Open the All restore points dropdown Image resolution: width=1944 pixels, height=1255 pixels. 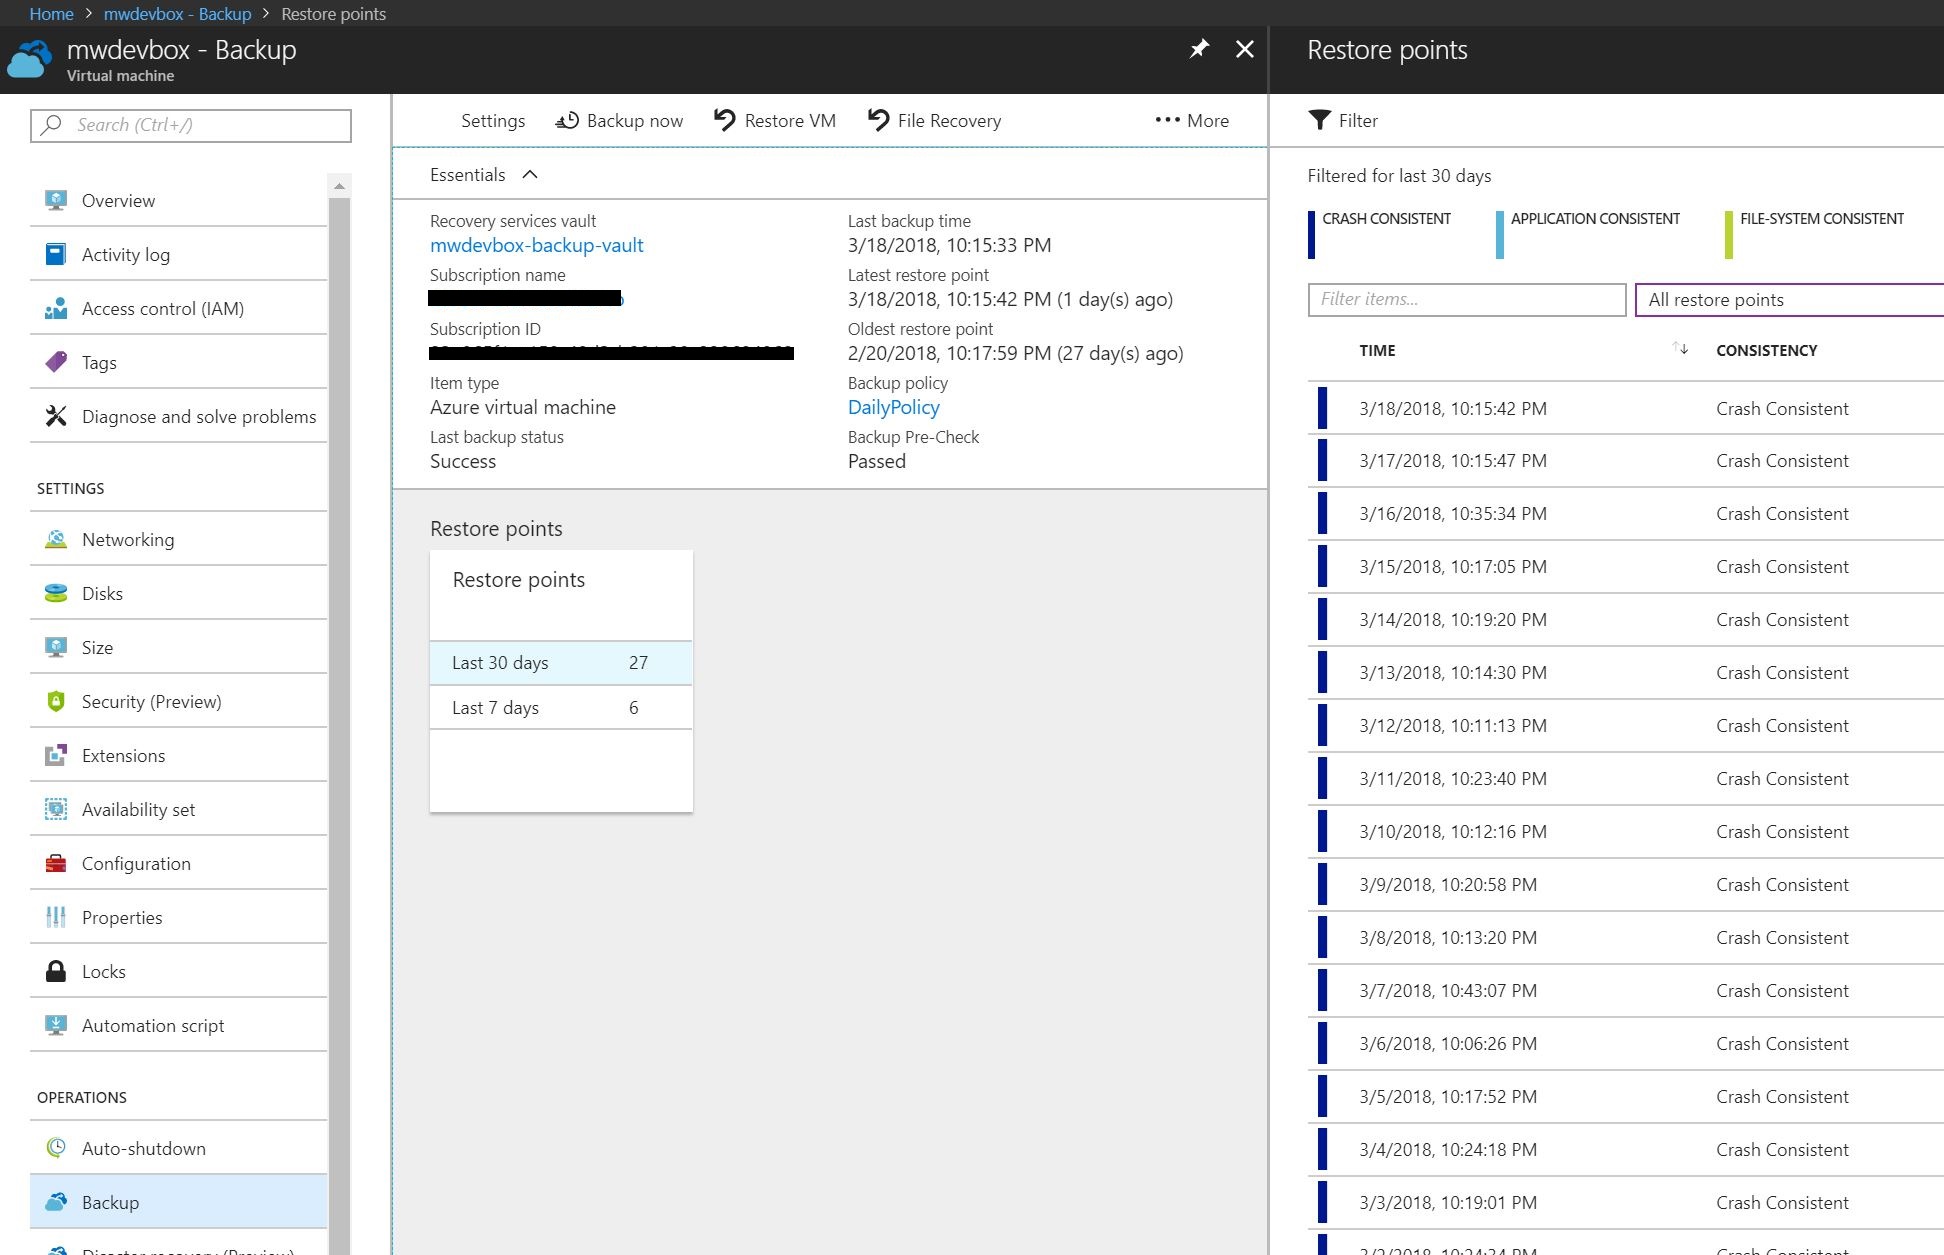pyautogui.click(x=1789, y=300)
